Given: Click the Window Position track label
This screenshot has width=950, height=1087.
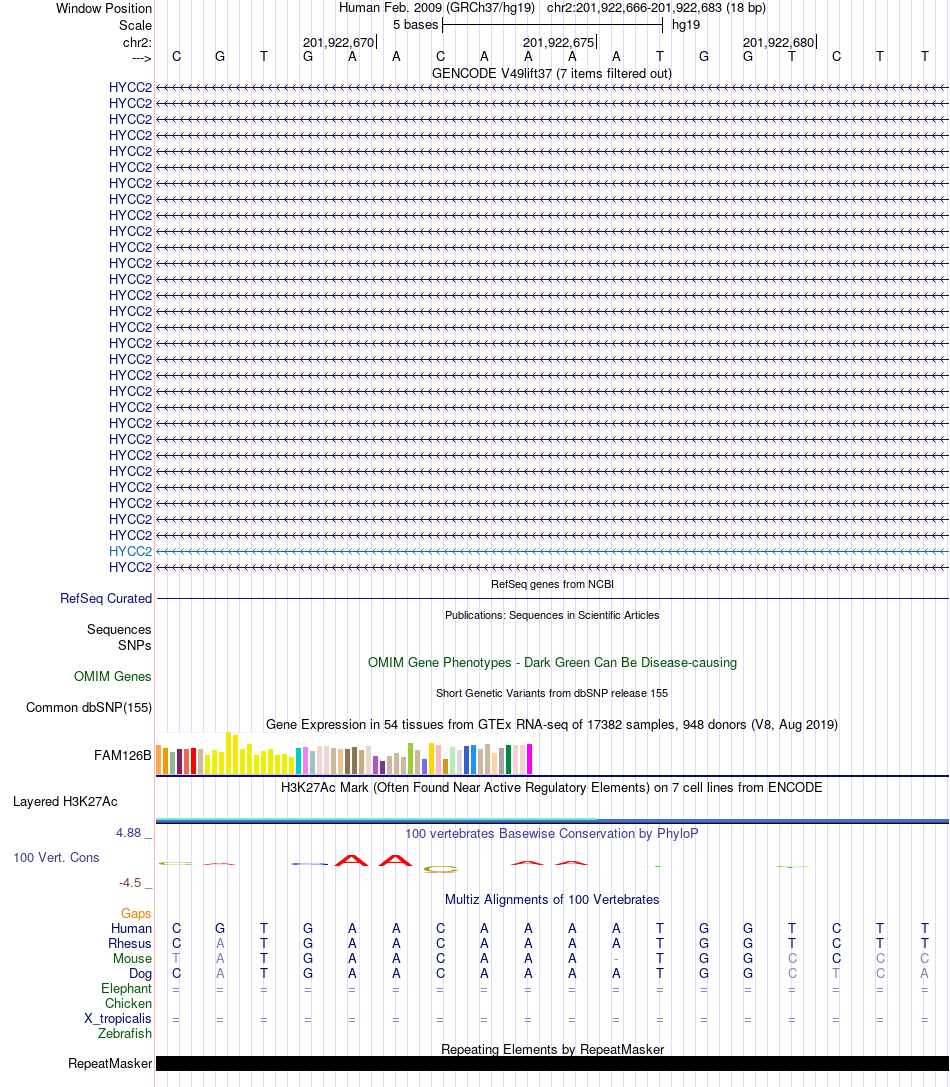Looking at the screenshot, I should click(103, 8).
